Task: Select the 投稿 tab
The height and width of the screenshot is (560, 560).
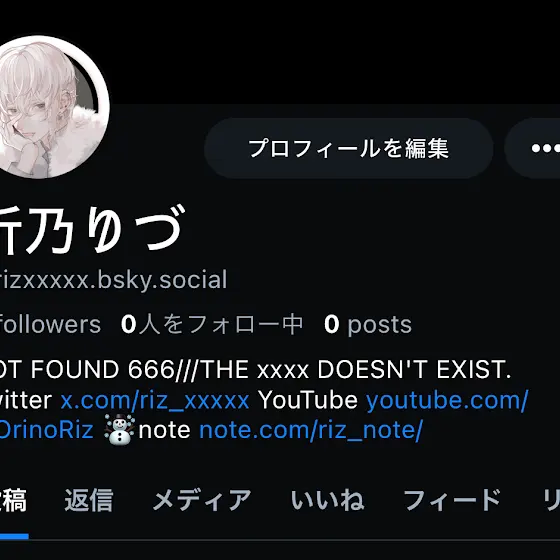Action: click(13, 500)
